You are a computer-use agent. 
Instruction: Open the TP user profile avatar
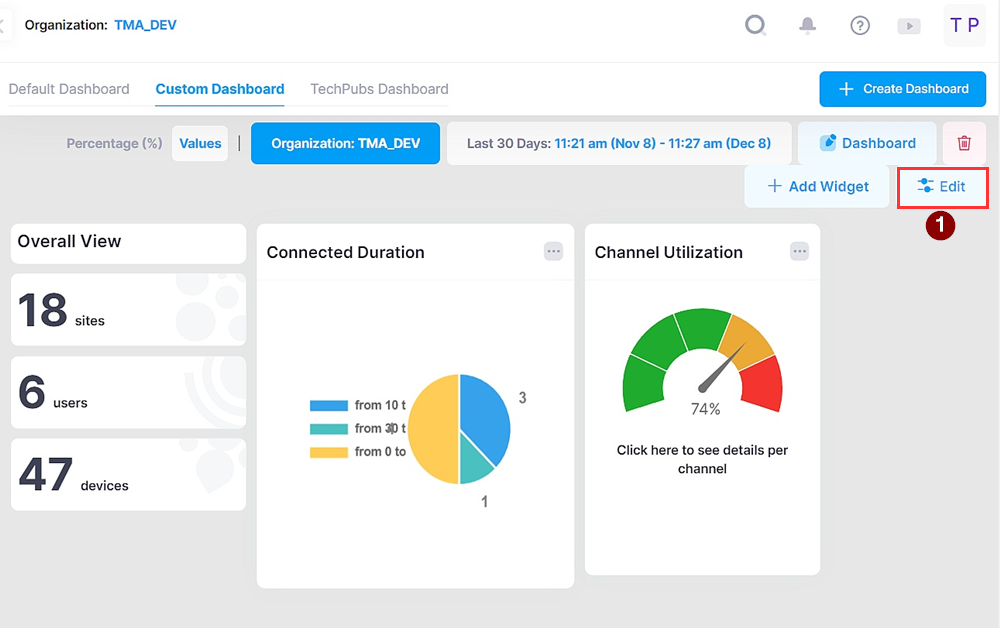[965, 26]
